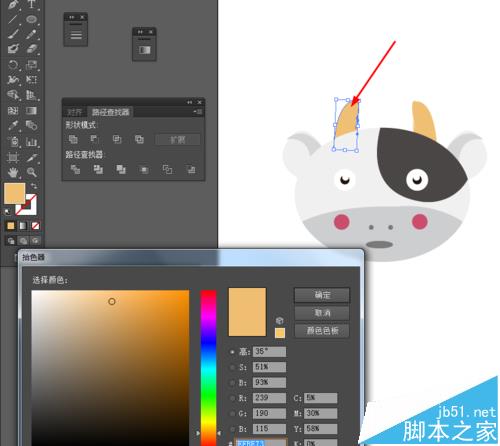Select the Hand tool
This screenshot has width=500, height=446.
13,172
